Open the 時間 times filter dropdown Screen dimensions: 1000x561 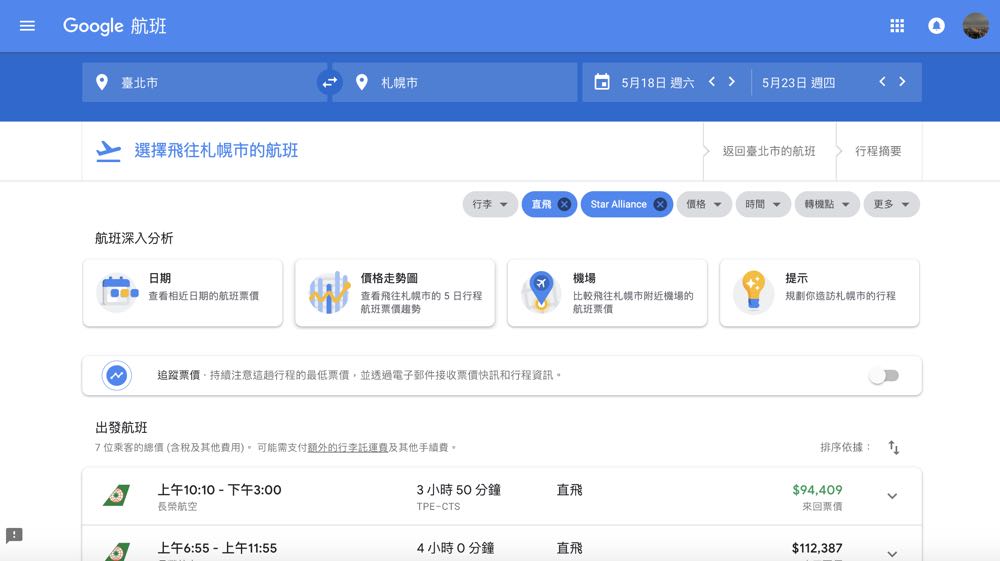pos(763,204)
